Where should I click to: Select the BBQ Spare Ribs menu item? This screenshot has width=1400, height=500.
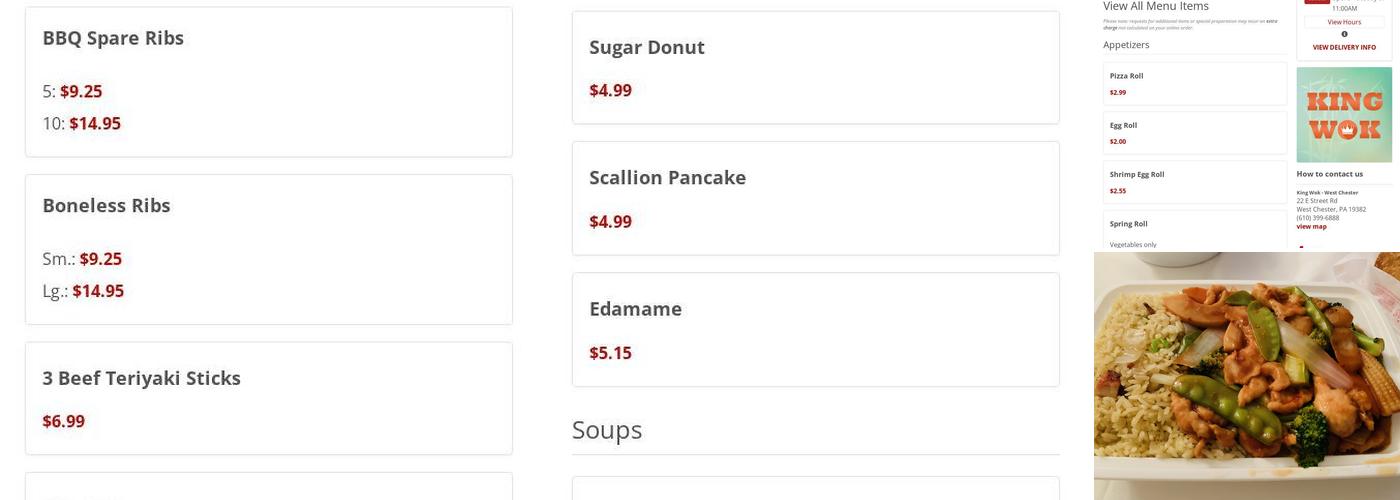pyautogui.click(x=268, y=82)
